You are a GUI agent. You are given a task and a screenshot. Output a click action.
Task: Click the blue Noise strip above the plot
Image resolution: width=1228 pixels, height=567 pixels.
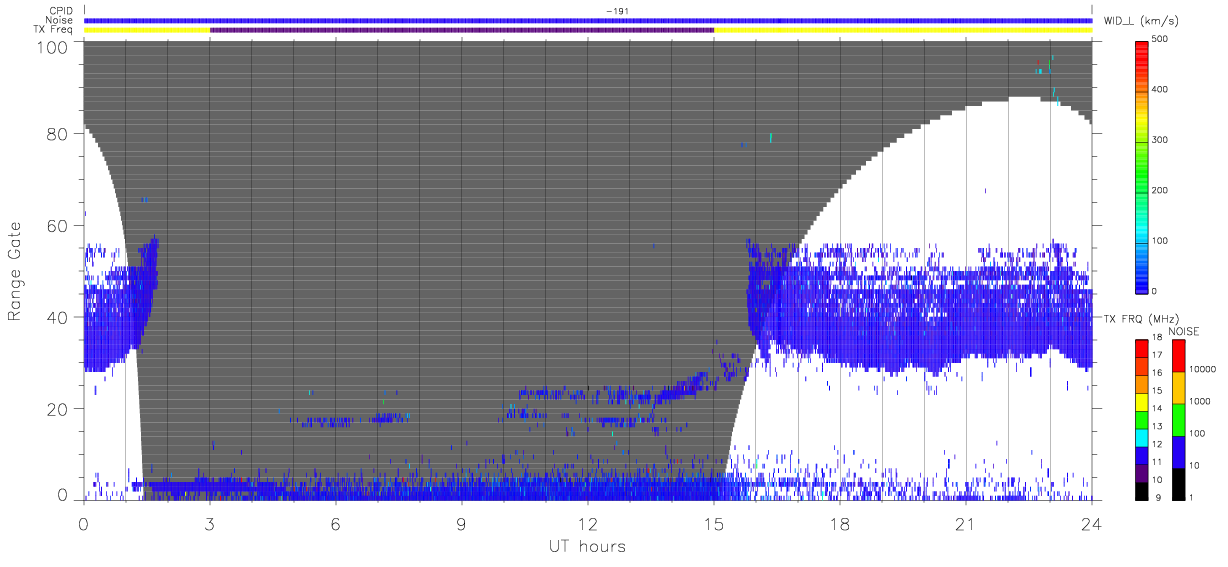click(x=588, y=20)
